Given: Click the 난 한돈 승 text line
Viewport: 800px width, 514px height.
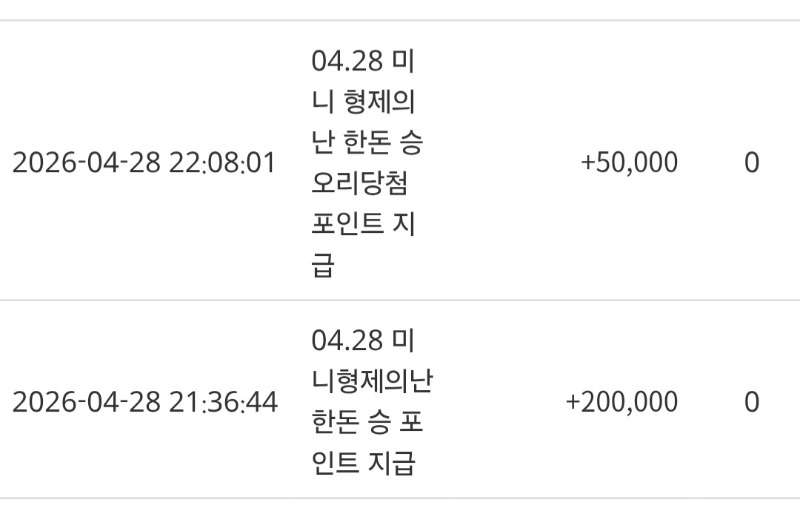Looking at the screenshot, I should point(366,144).
